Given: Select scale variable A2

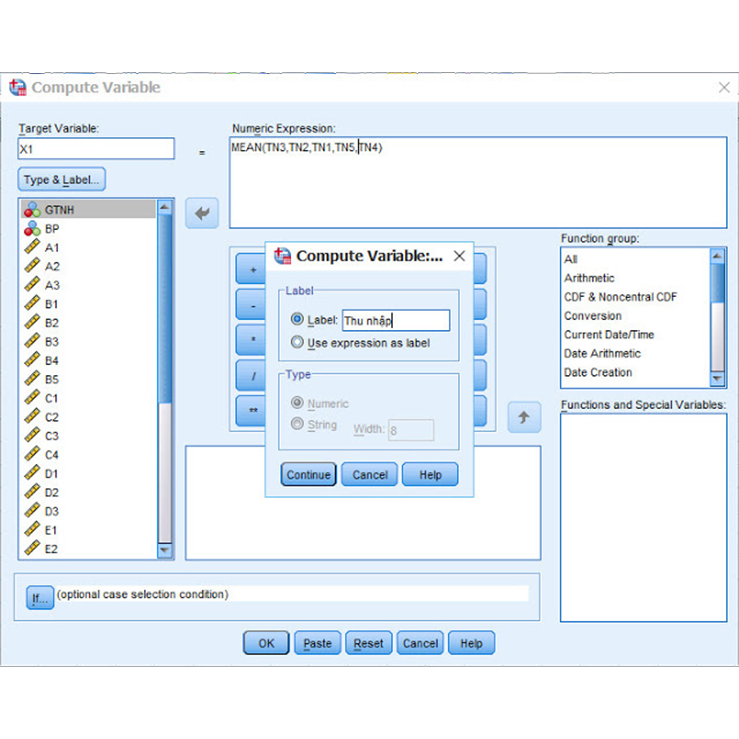Looking at the screenshot, I should coord(88,266).
